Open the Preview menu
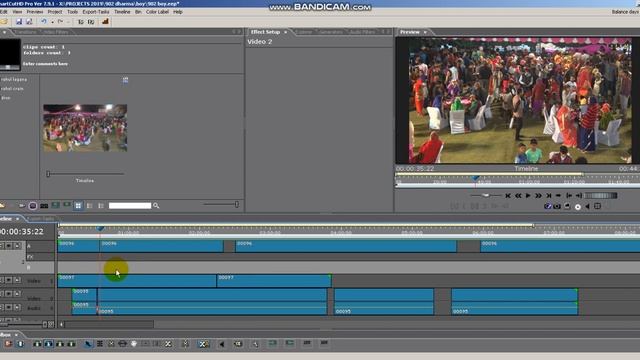Viewport: 640px width, 360px height. (35, 12)
